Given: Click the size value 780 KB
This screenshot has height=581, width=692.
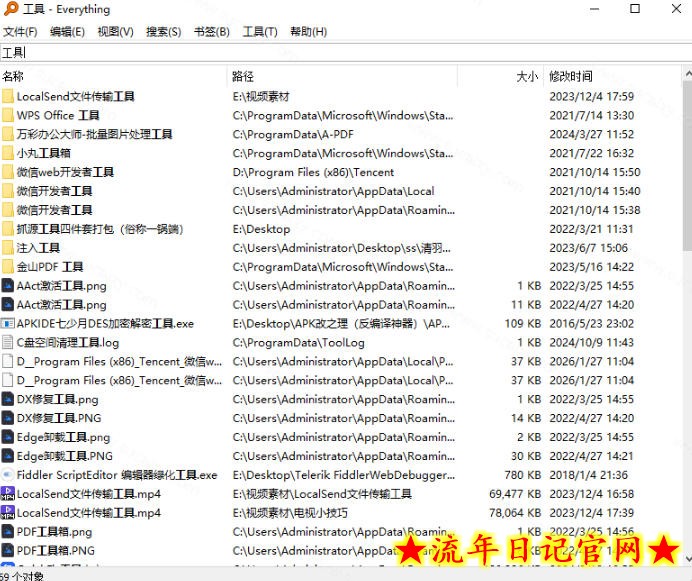Looking at the screenshot, I should pos(523,475).
